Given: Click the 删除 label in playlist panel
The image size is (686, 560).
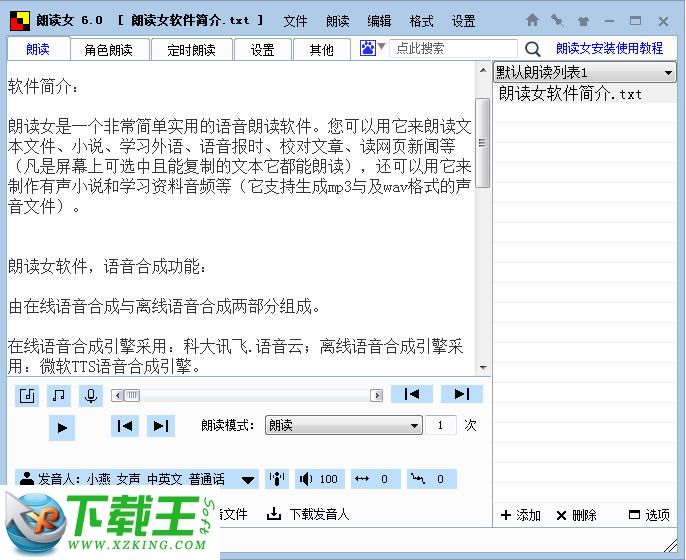Looking at the screenshot, I should pyautogui.click(x=584, y=515).
